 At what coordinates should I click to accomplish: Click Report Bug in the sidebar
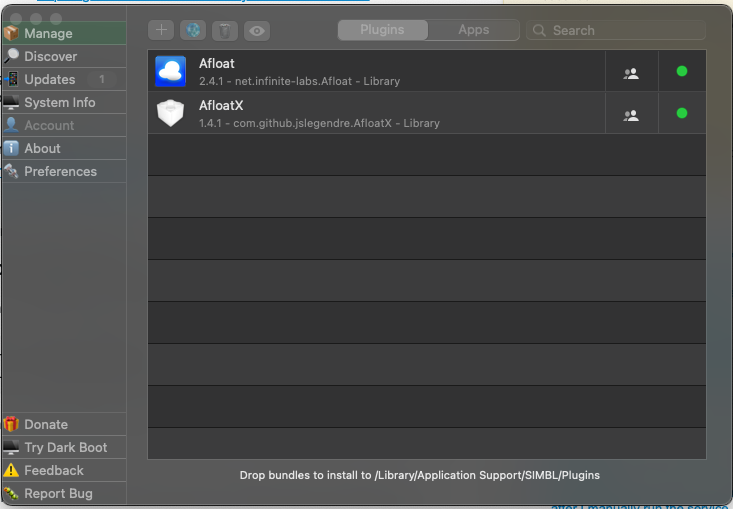click(64, 493)
